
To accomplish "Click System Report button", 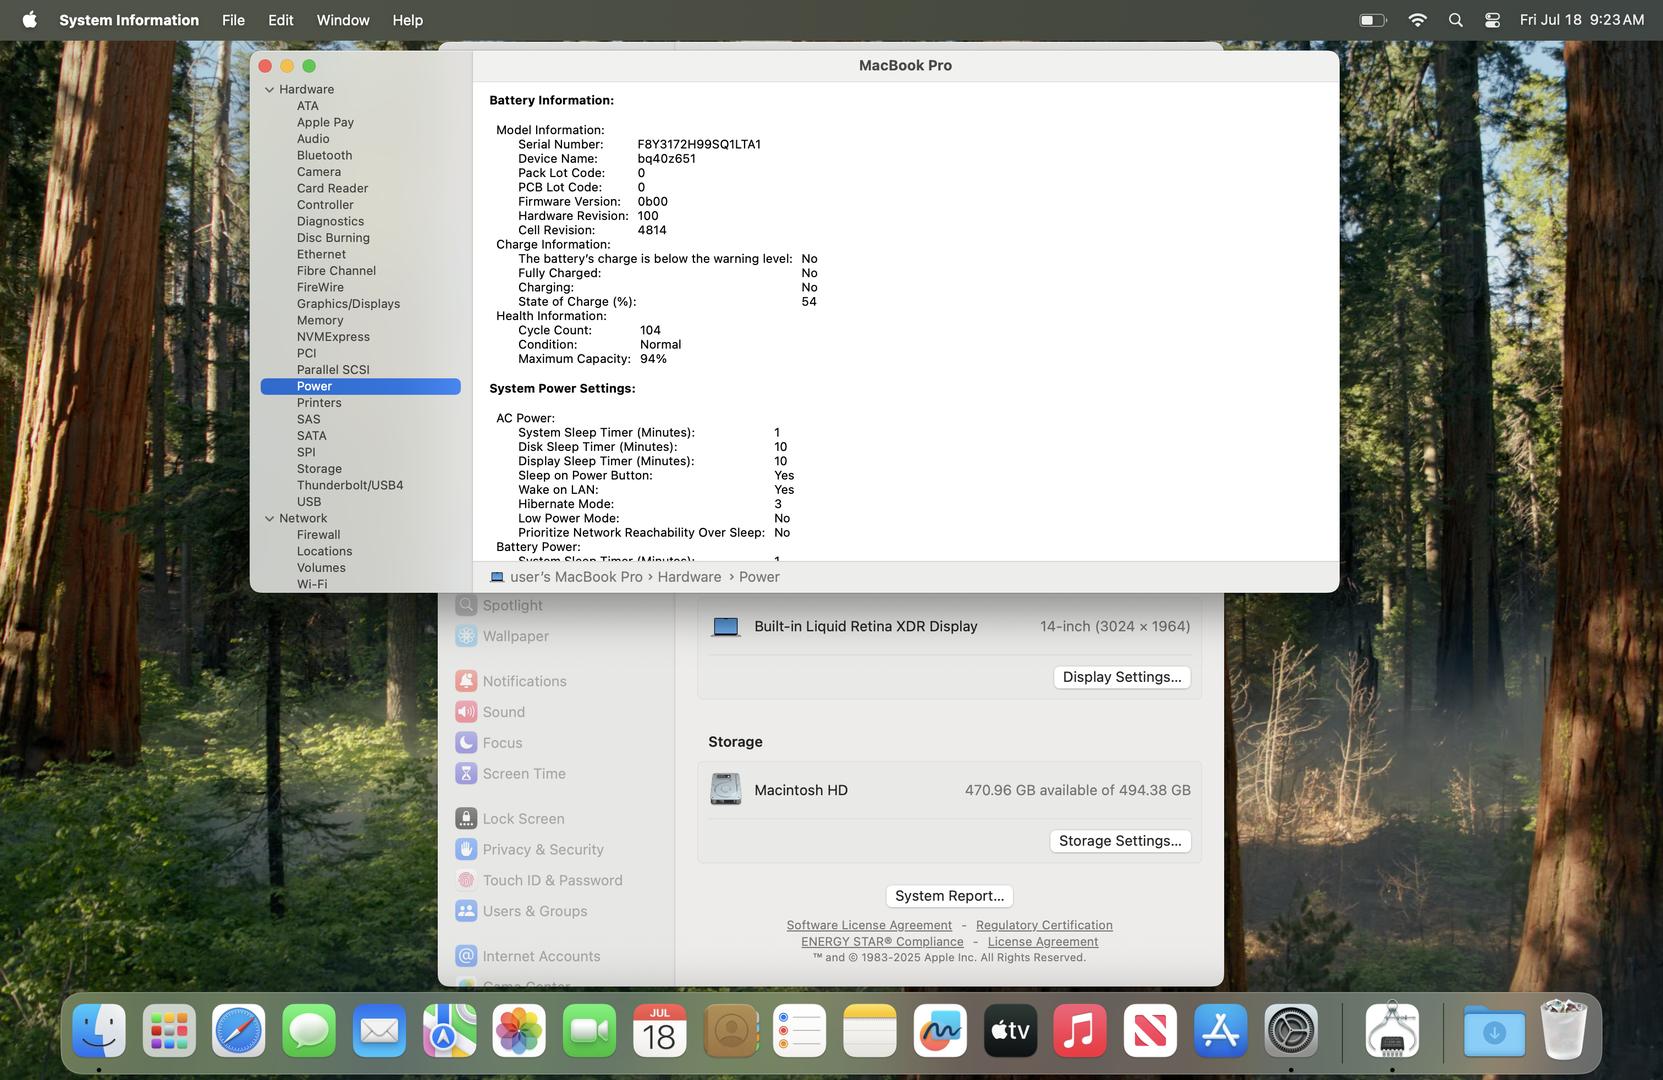I will click(x=949, y=896).
